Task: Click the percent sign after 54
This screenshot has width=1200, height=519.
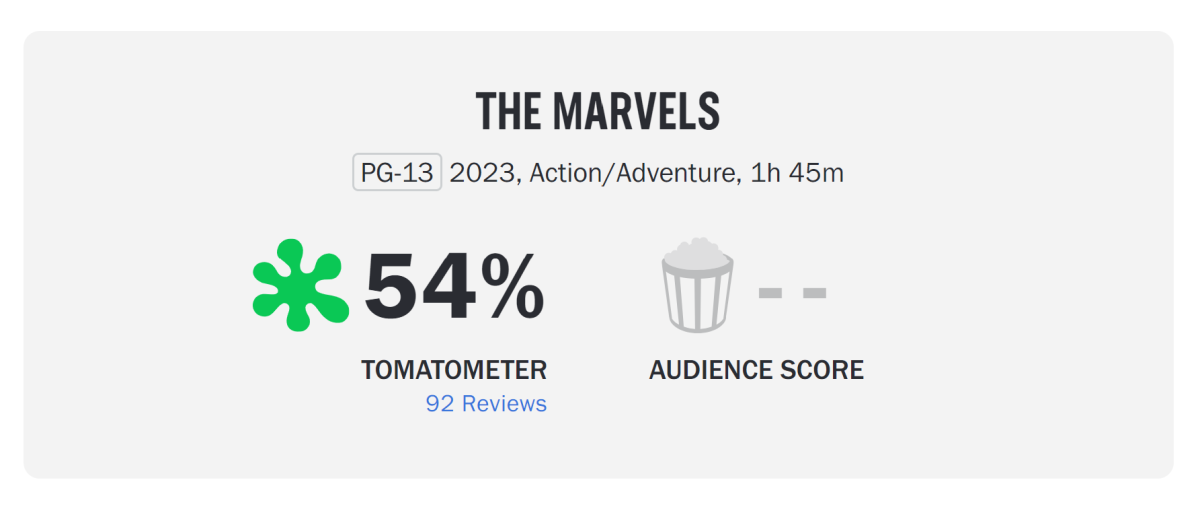Action: pos(514,287)
